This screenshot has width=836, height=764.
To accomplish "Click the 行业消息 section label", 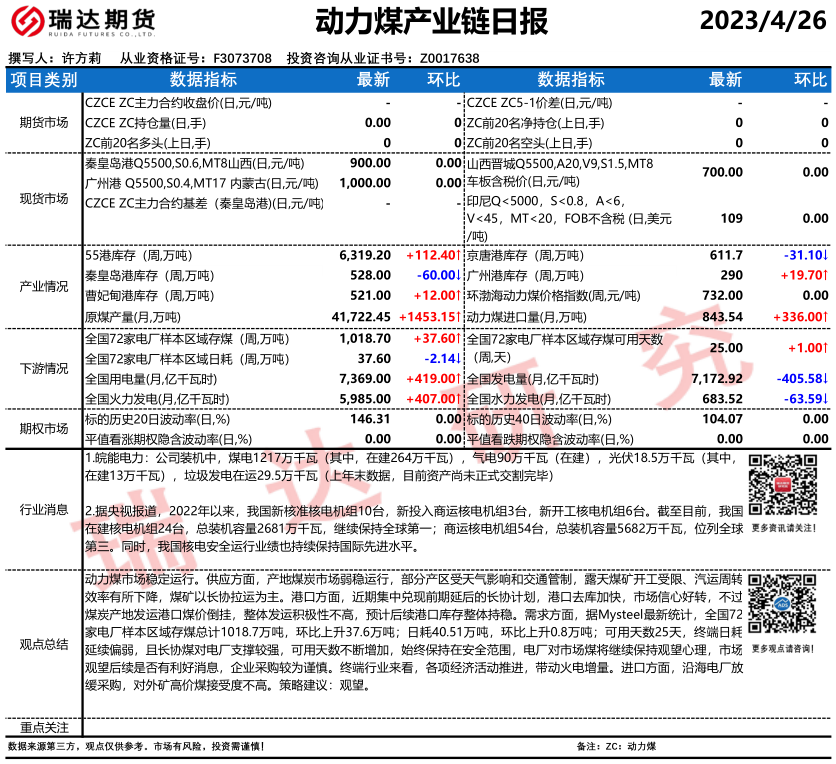I will (43, 509).
